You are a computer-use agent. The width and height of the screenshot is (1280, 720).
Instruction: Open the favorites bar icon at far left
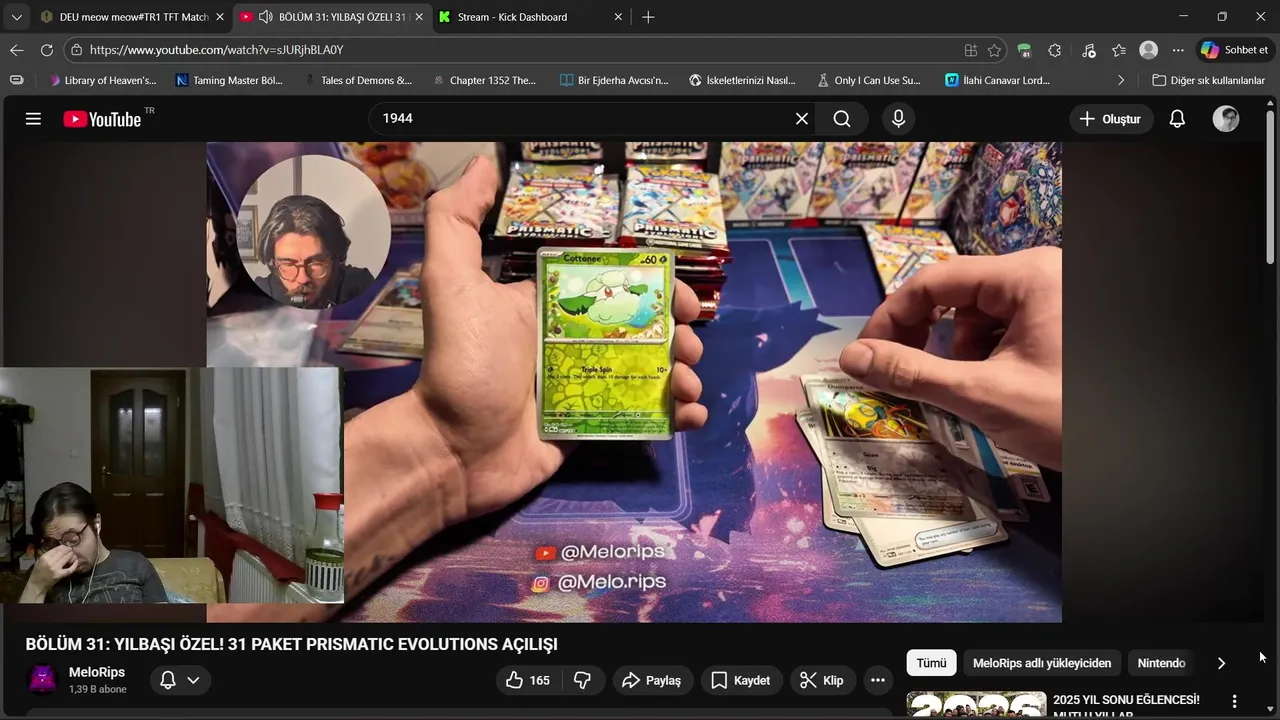[x=15, y=80]
